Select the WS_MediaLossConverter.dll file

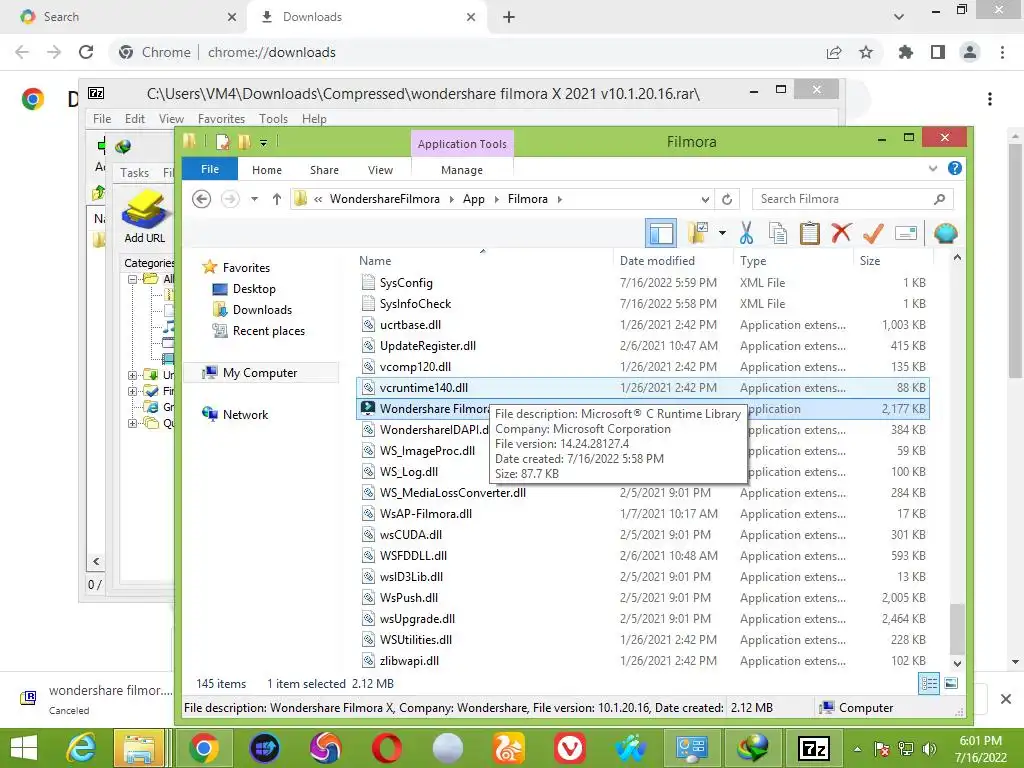click(x=453, y=492)
